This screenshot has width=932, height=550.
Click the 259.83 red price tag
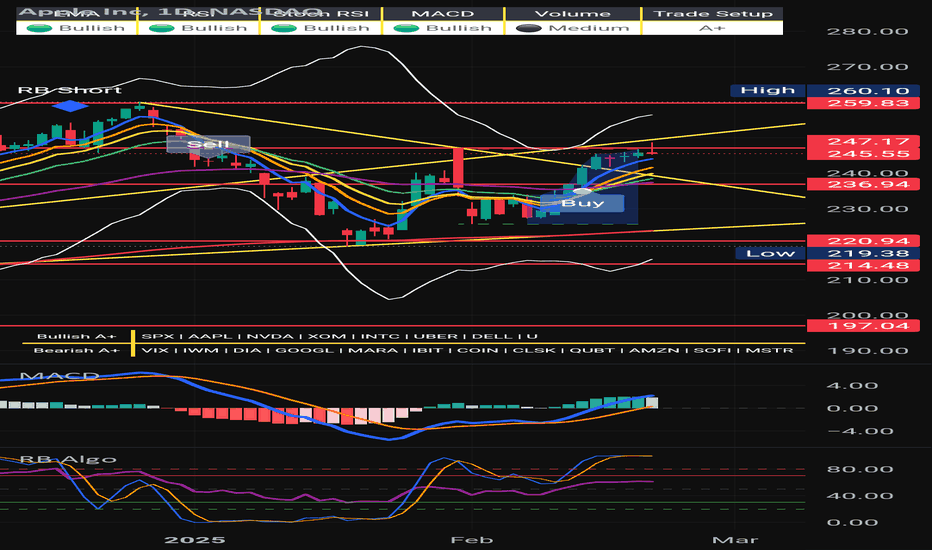[x=863, y=103]
